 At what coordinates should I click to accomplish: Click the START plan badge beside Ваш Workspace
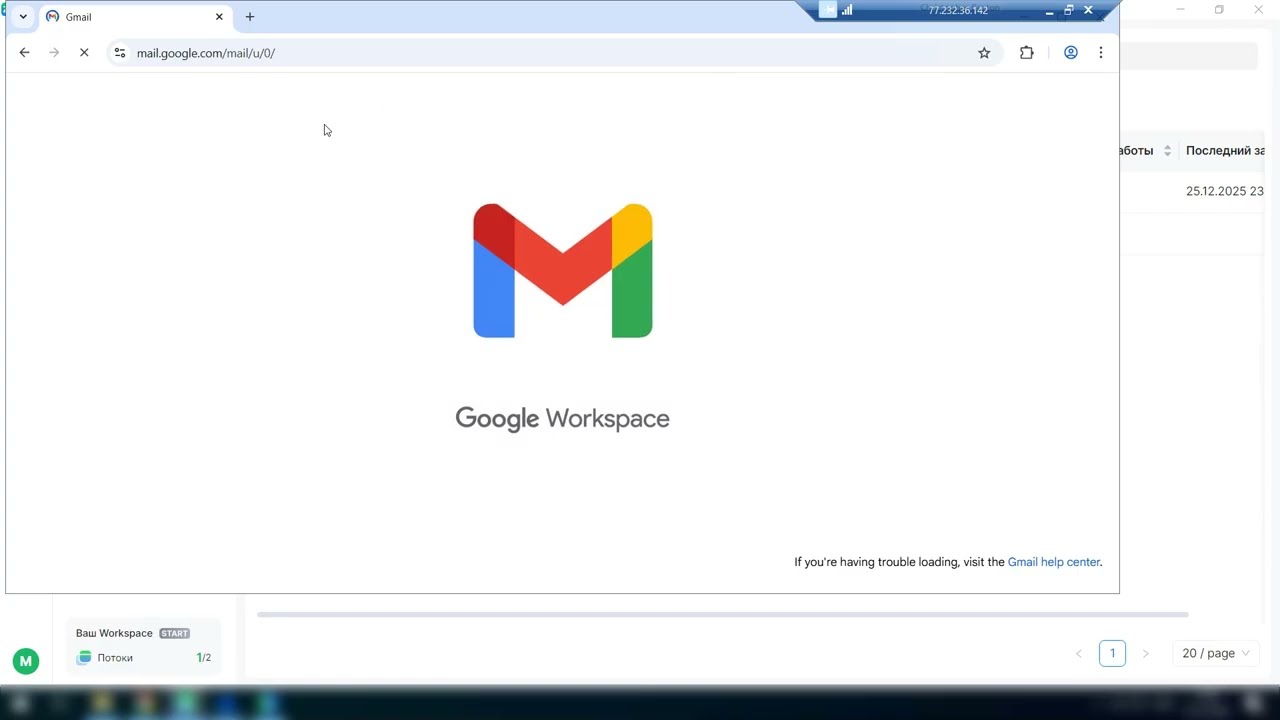[x=174, y=633]
